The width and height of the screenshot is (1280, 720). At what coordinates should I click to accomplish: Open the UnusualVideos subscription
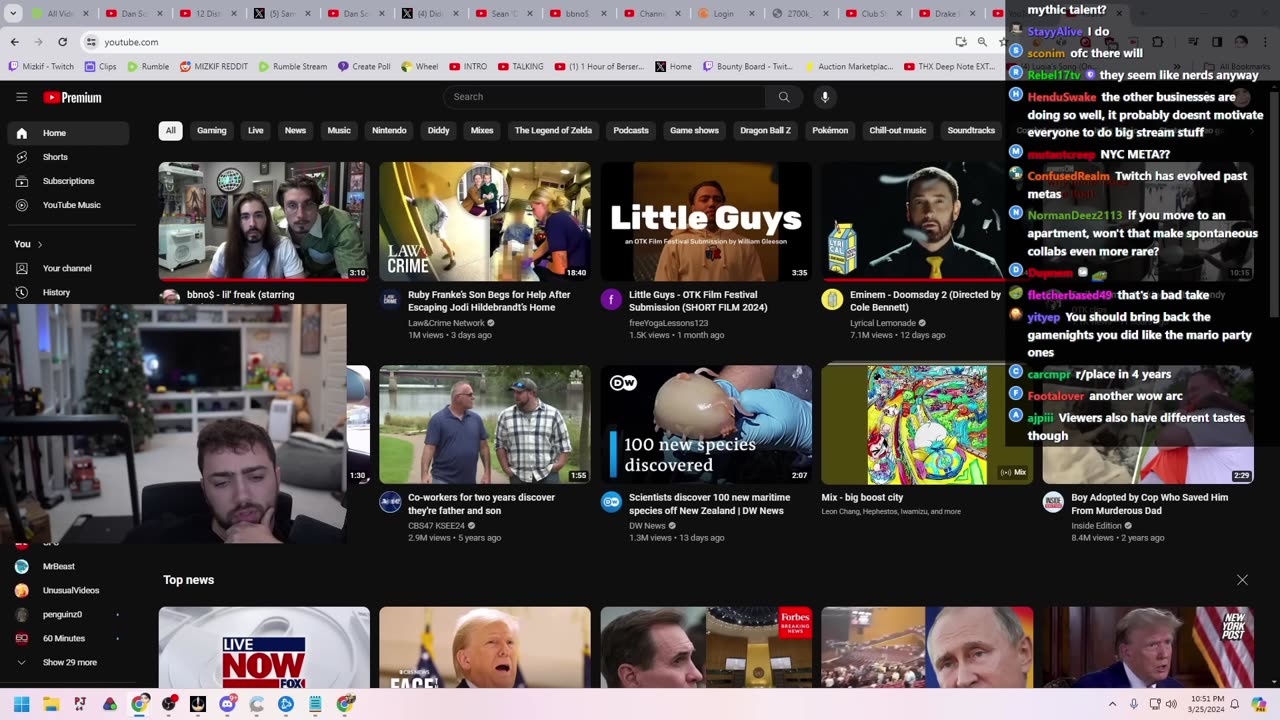(x=68, y=590)
